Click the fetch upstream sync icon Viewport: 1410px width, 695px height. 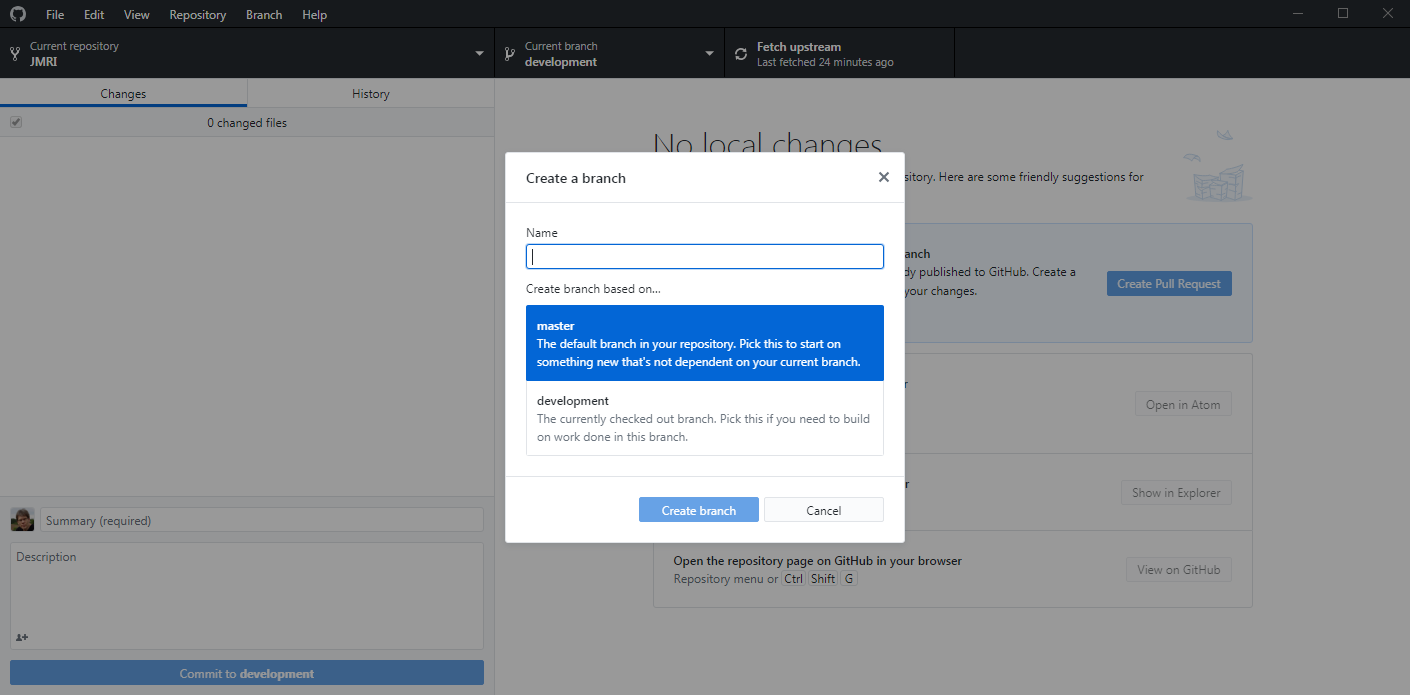tap(741, 54)
